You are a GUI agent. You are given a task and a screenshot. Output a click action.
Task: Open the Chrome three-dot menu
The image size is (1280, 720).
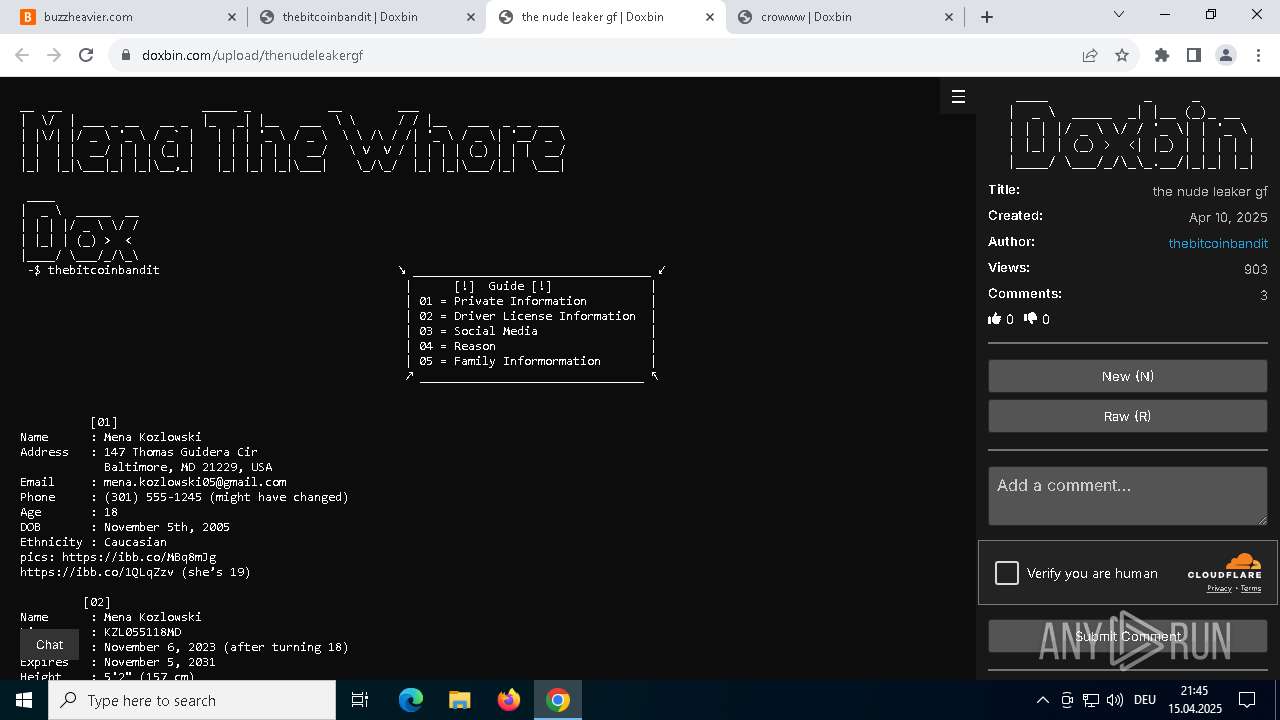coord(1258,55)
